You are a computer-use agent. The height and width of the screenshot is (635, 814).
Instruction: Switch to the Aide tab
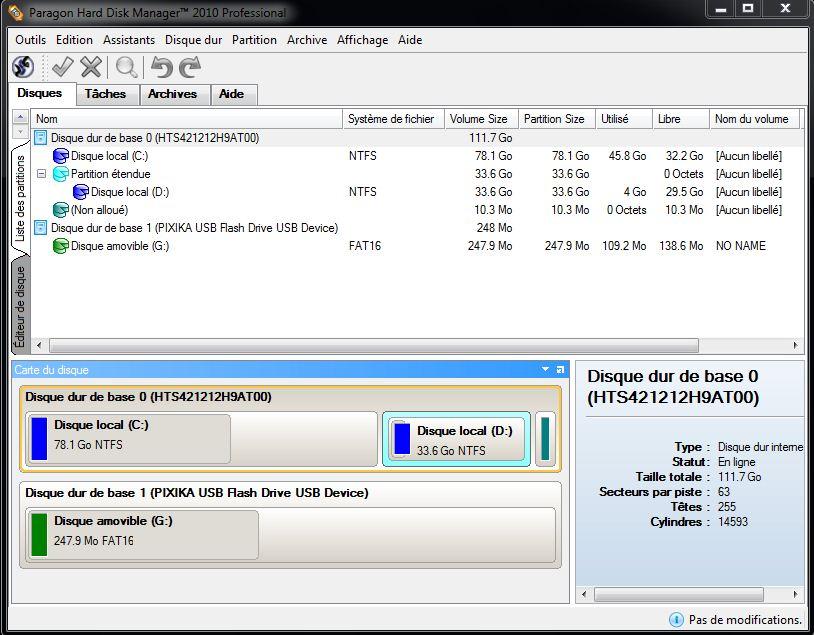234,94
